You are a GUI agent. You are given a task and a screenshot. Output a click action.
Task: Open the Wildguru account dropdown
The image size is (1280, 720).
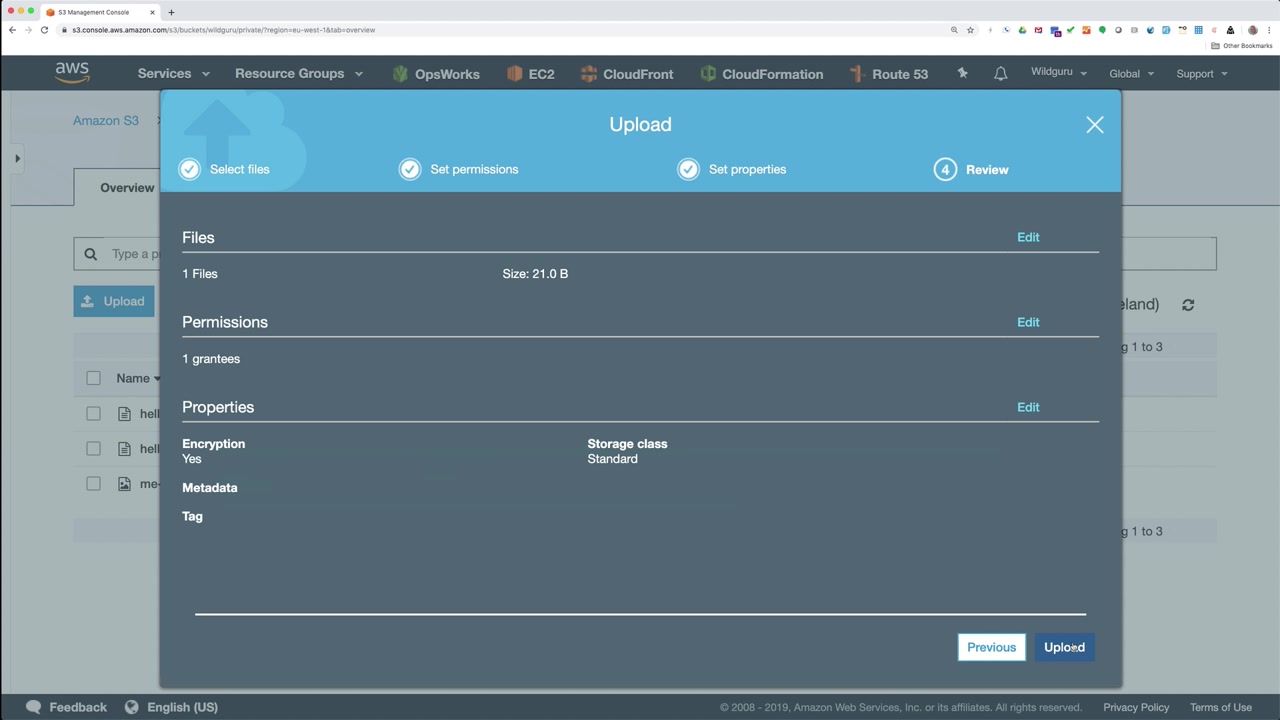coord(1059,73)
